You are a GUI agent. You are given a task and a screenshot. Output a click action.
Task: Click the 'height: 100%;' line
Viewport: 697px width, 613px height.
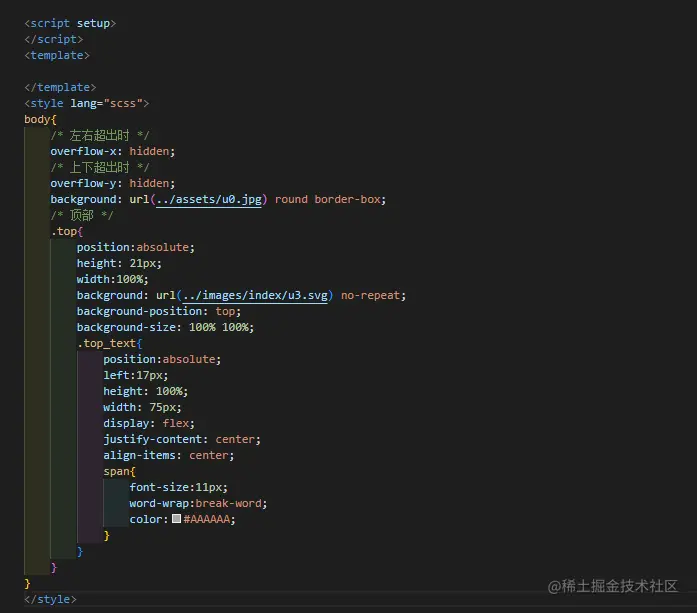(x=146, y=391)
